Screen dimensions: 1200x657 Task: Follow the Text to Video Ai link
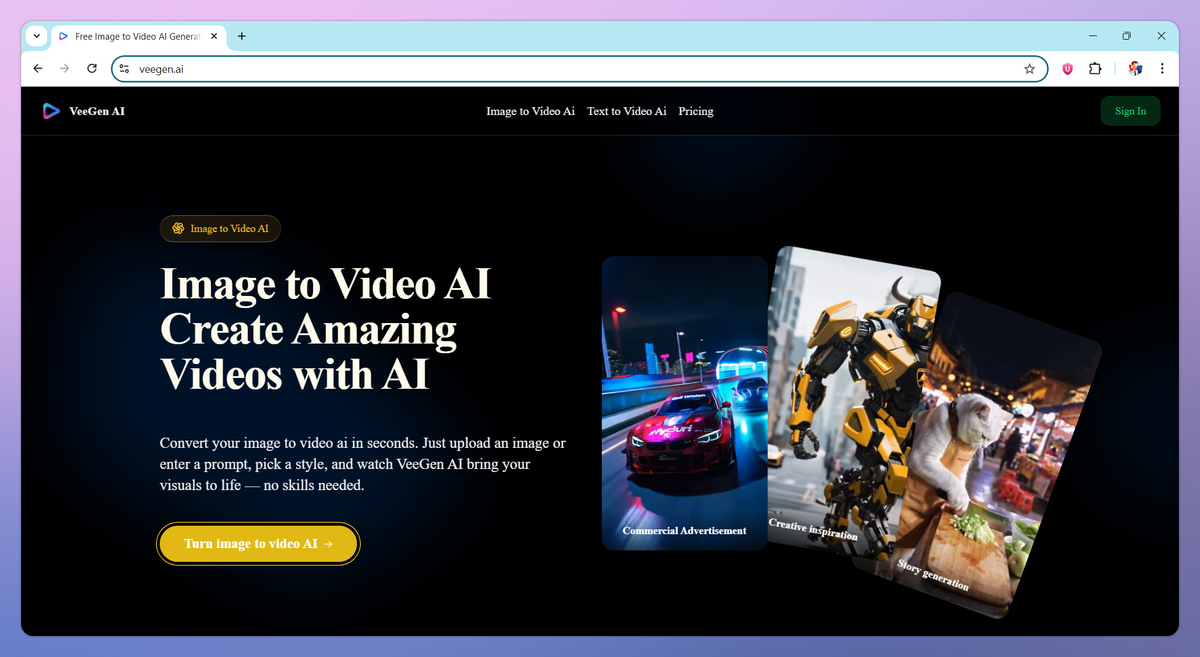tap(627, 111)
